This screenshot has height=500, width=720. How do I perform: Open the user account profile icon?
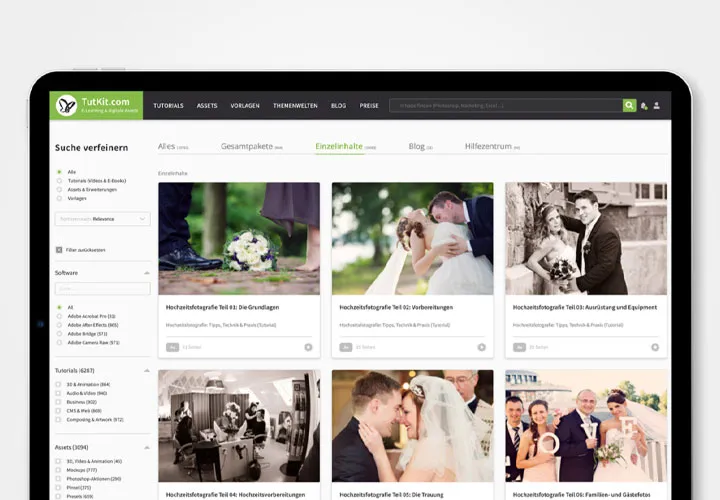(657, 106)
